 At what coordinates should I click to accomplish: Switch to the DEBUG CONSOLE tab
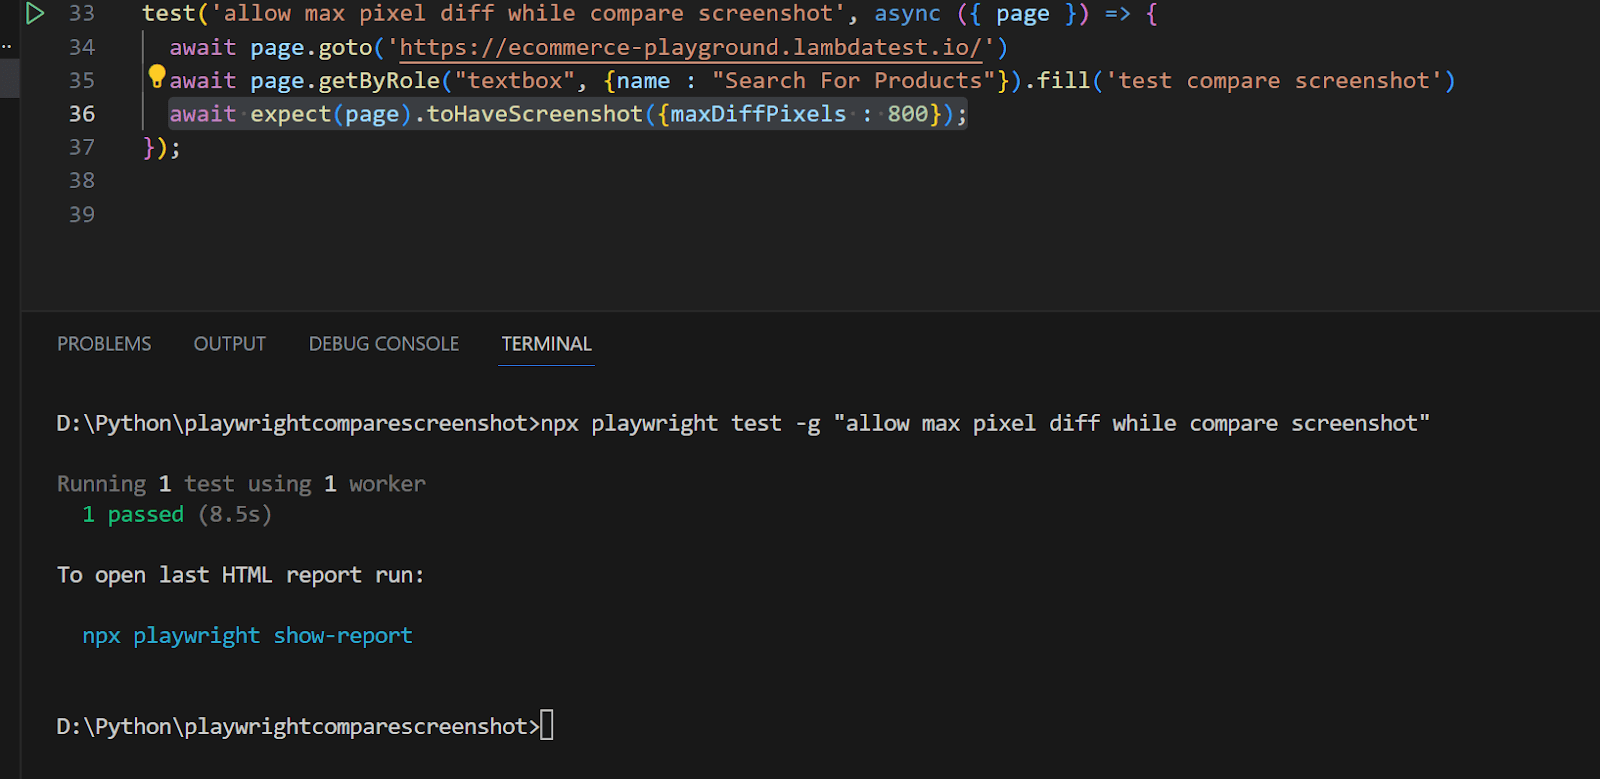[x=383, y=343]
